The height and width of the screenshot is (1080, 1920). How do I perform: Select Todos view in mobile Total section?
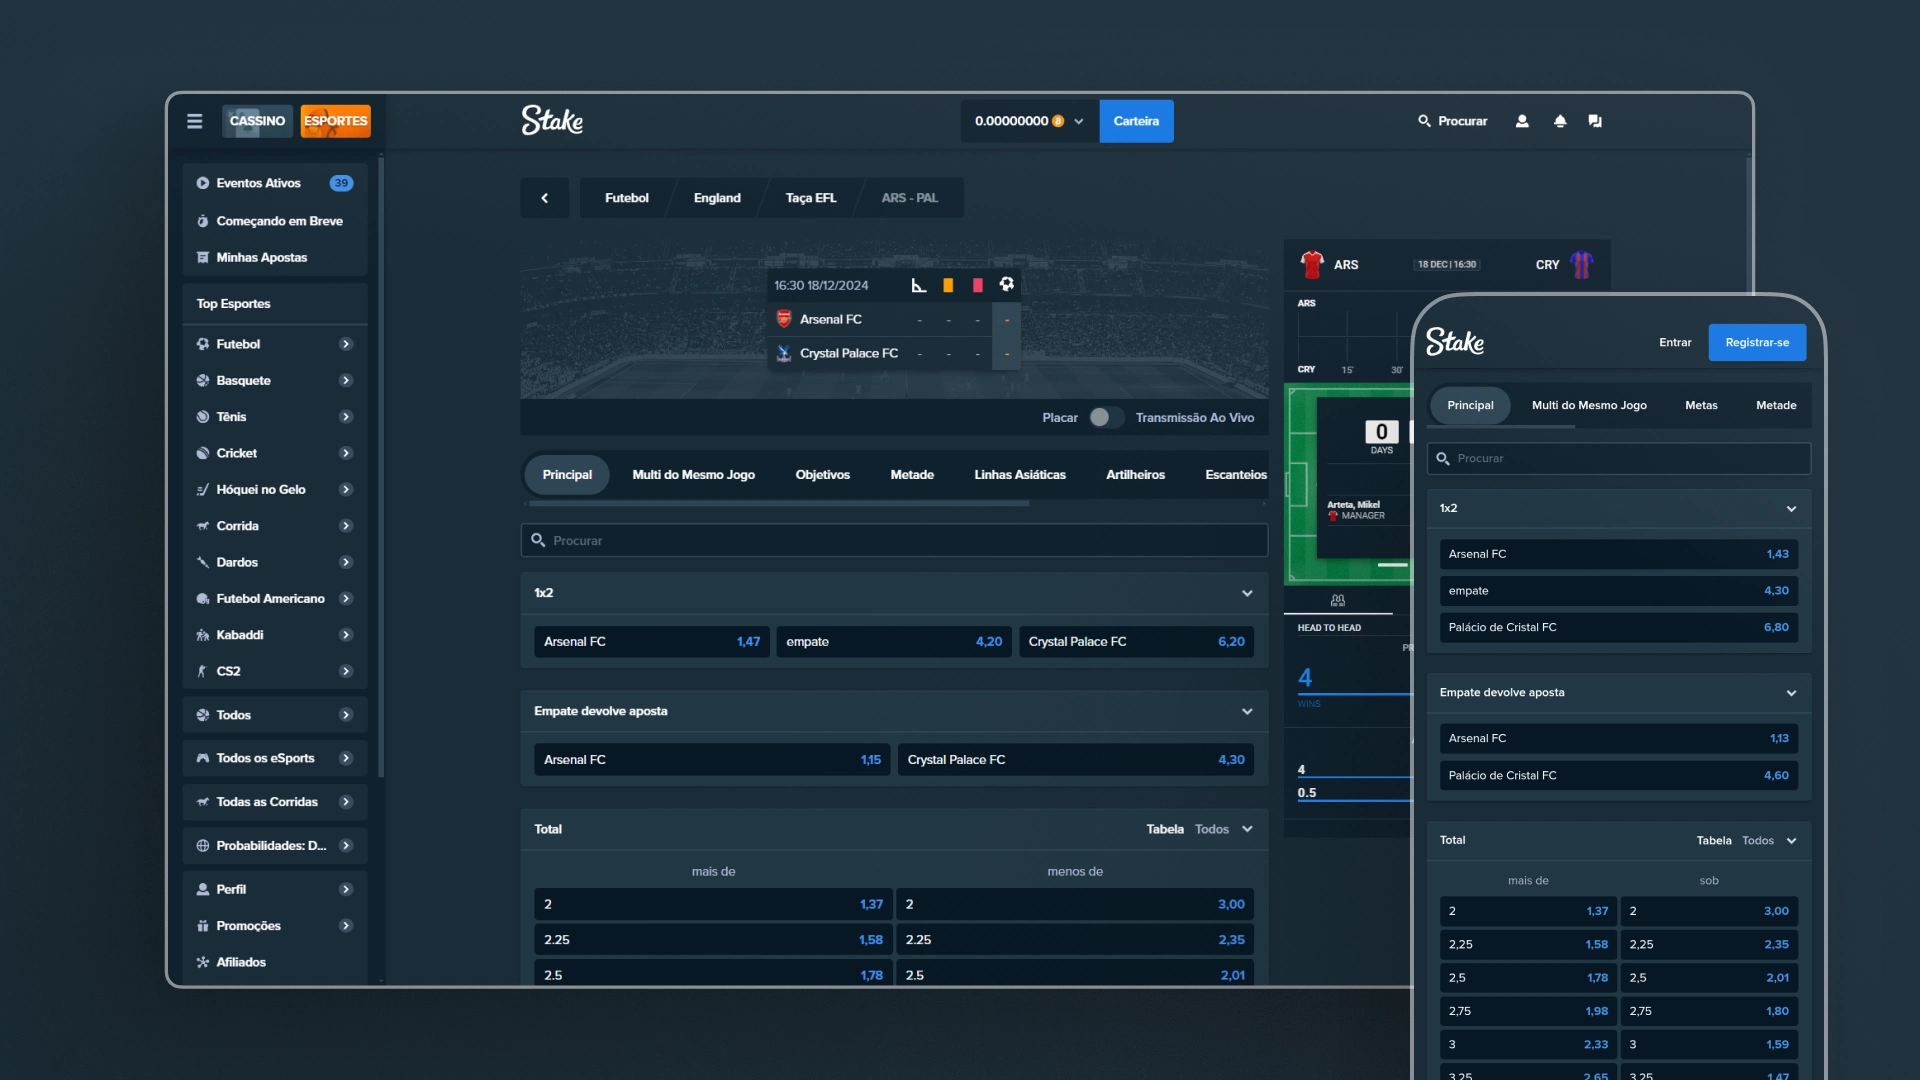tap(1758, 841)
